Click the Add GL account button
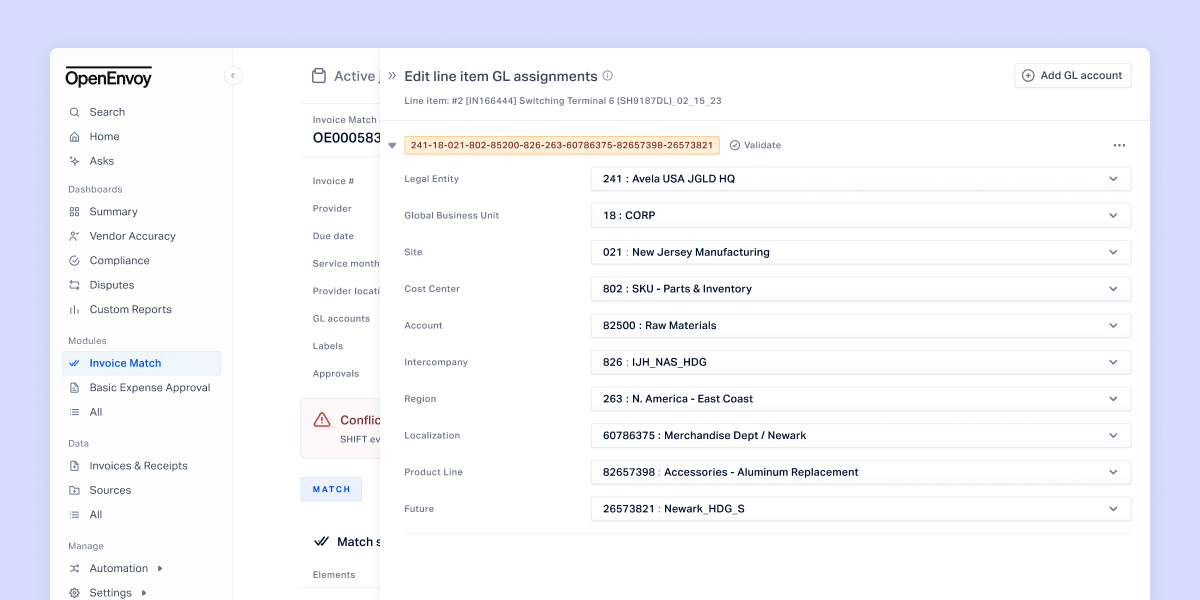The height and width of the screenshot is (600, 1200). (1073, 76)
